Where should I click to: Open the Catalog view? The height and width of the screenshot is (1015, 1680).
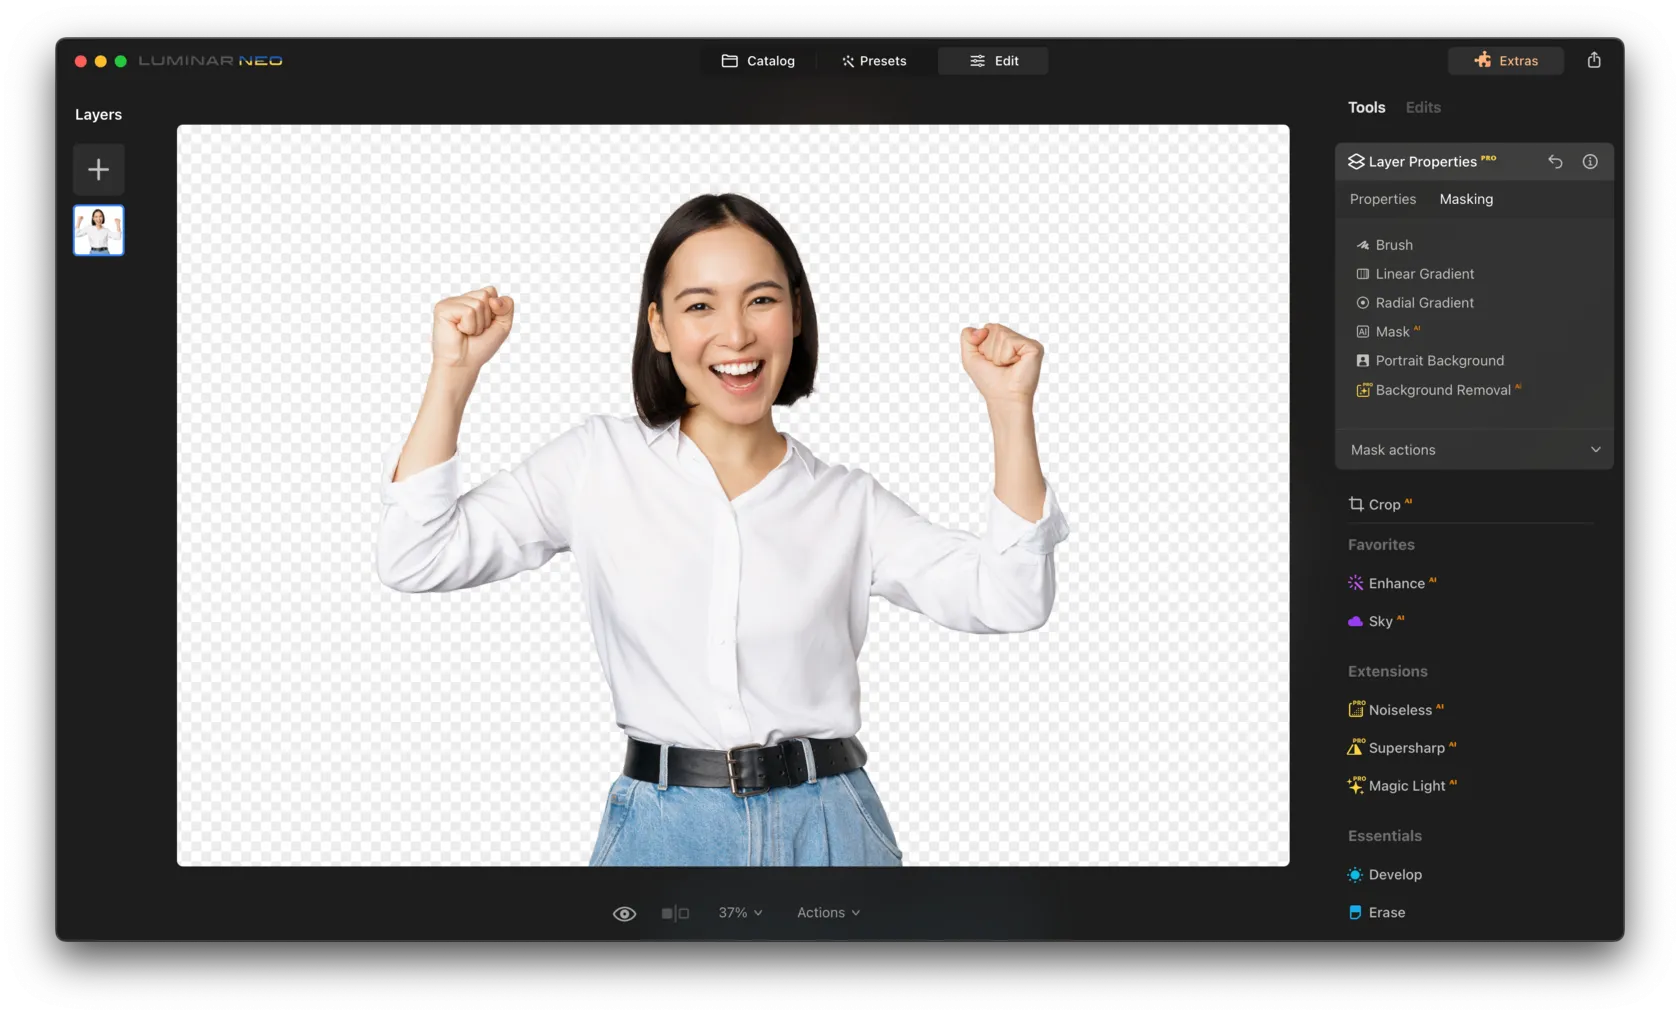758,61
